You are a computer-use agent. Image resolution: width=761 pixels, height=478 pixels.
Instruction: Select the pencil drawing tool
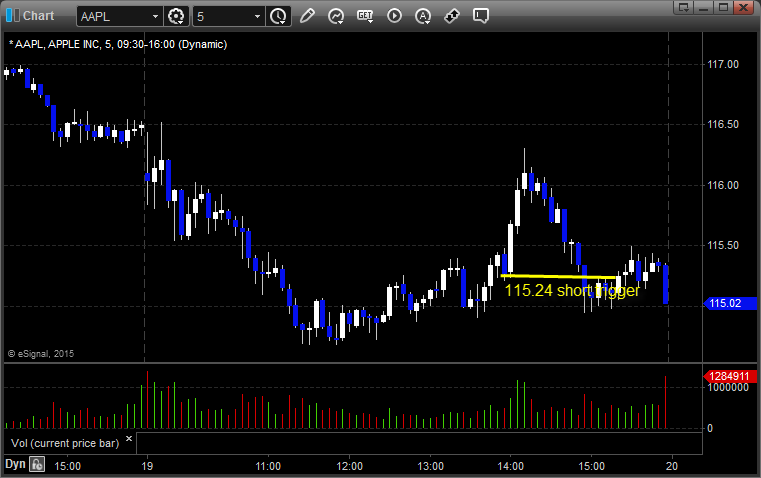pos(307,16)
